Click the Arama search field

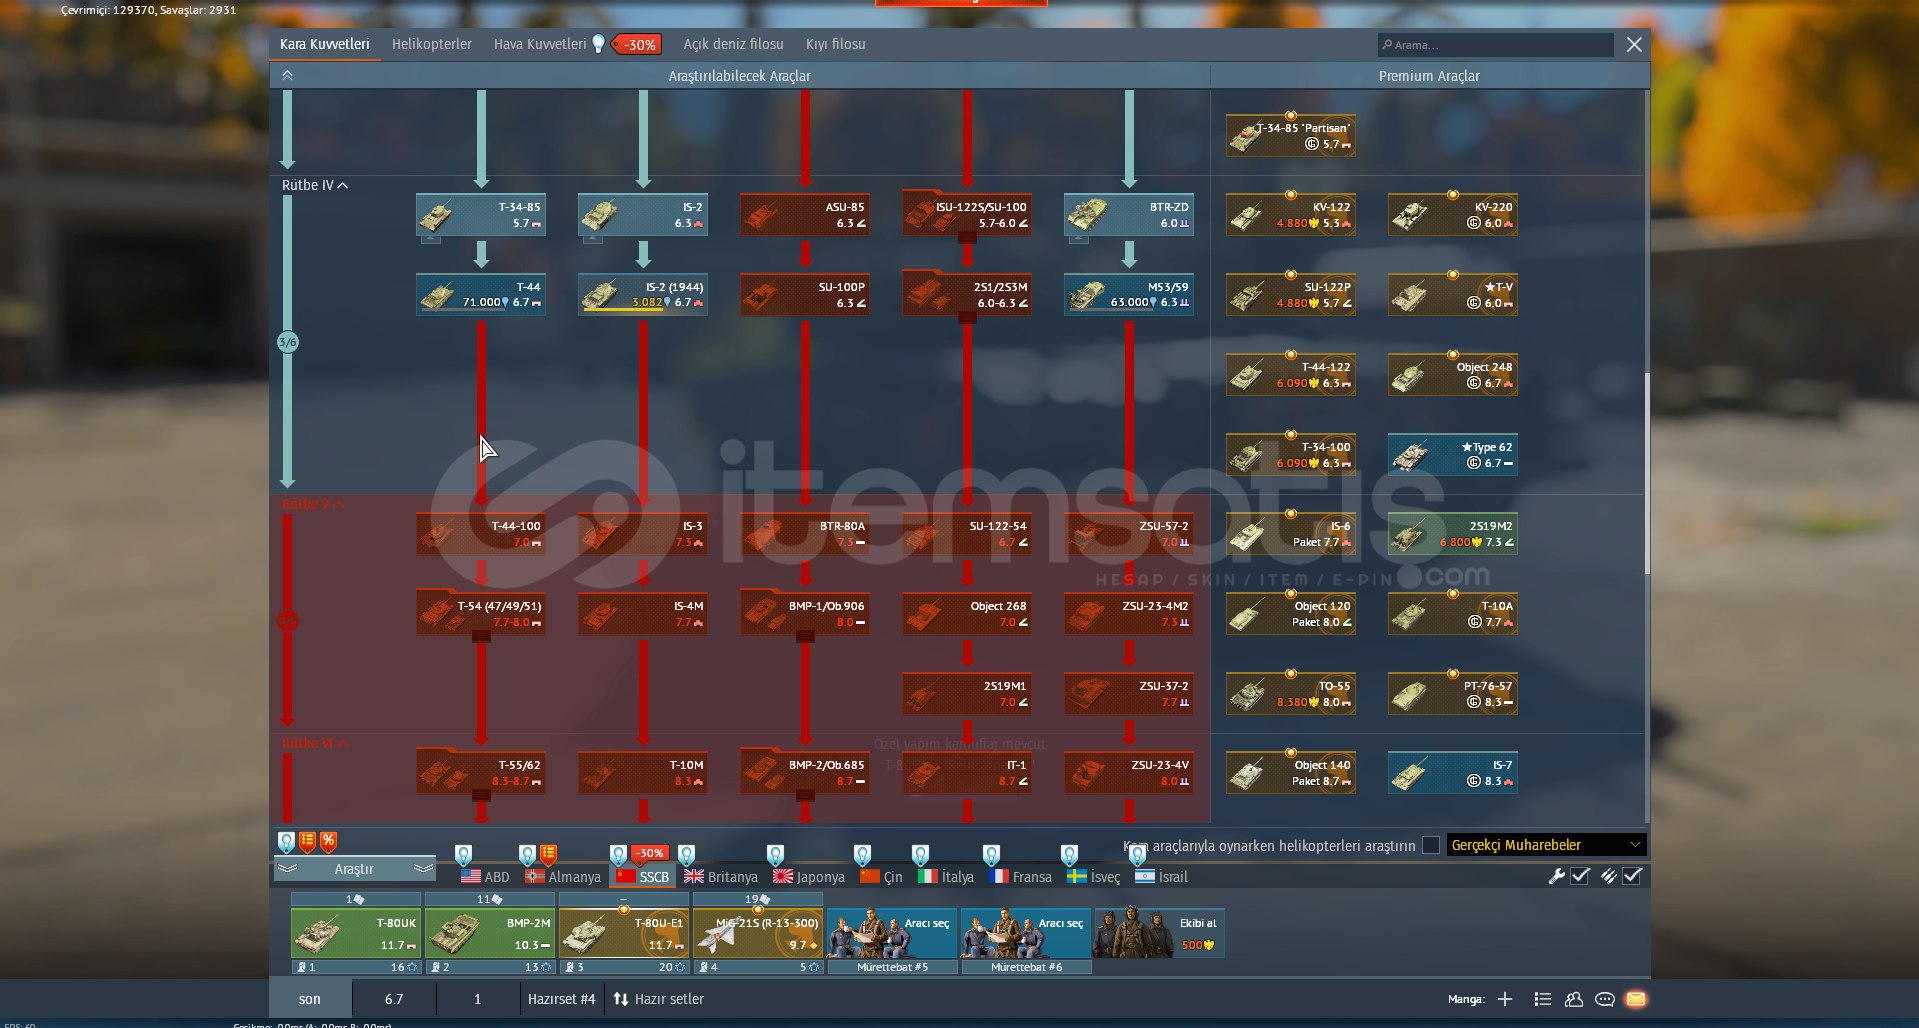pyautogui.click(x=1496, y=45)
